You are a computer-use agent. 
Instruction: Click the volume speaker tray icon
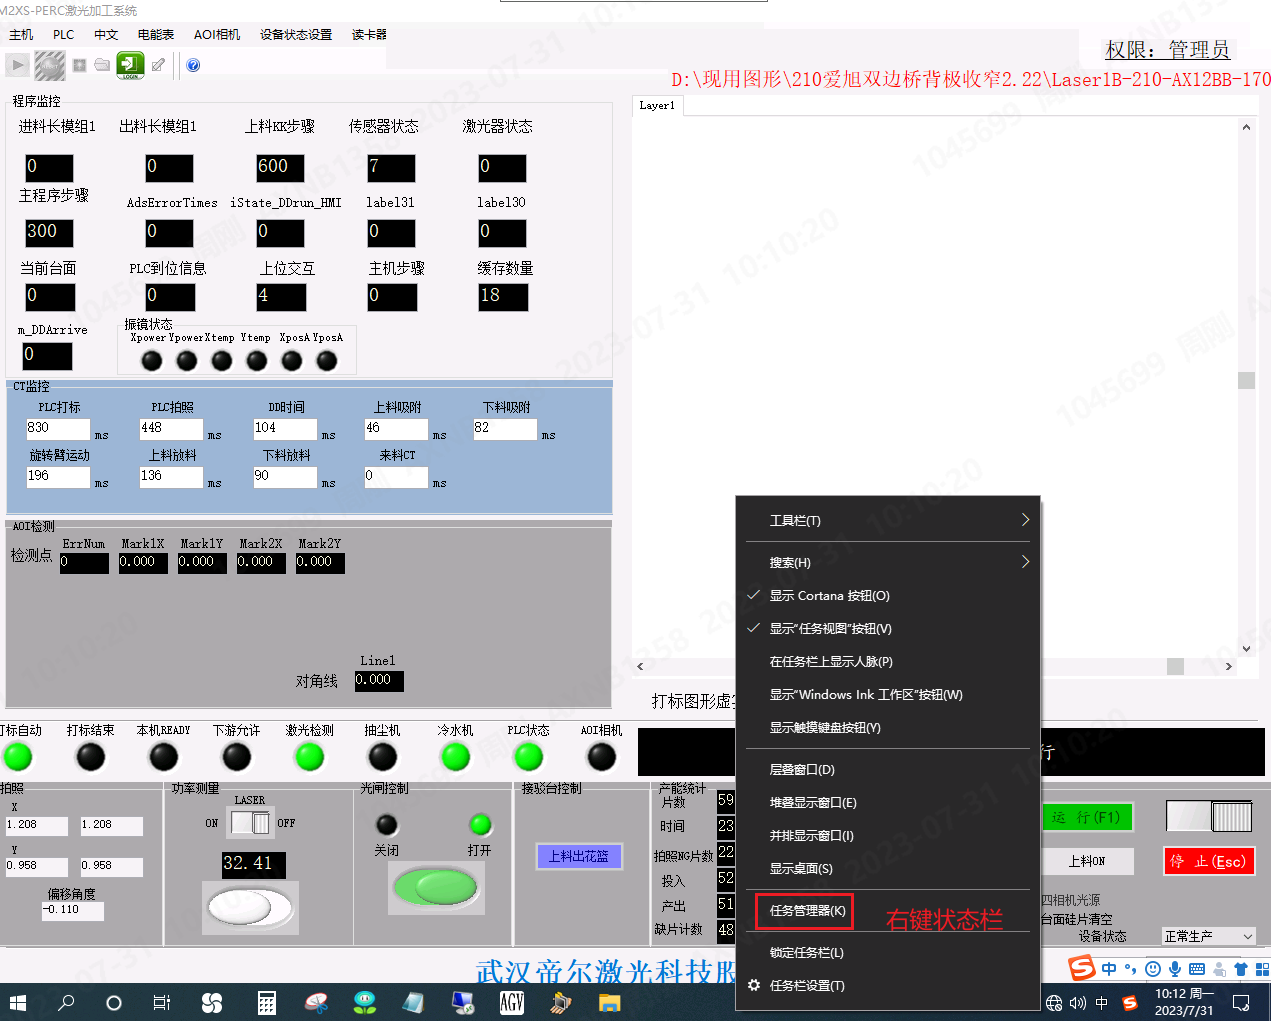[x=1077, y=1003]
